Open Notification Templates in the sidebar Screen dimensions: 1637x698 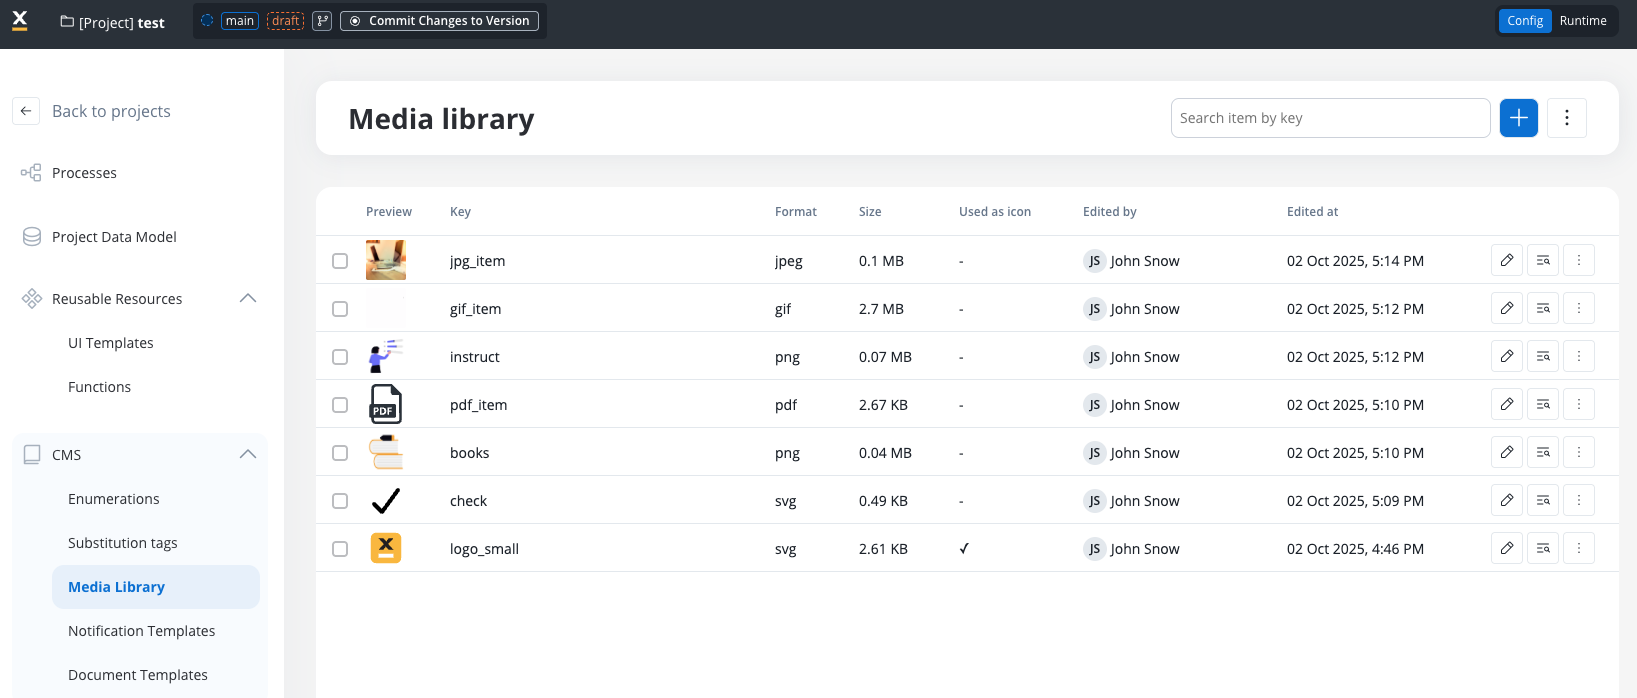(141, 631)
